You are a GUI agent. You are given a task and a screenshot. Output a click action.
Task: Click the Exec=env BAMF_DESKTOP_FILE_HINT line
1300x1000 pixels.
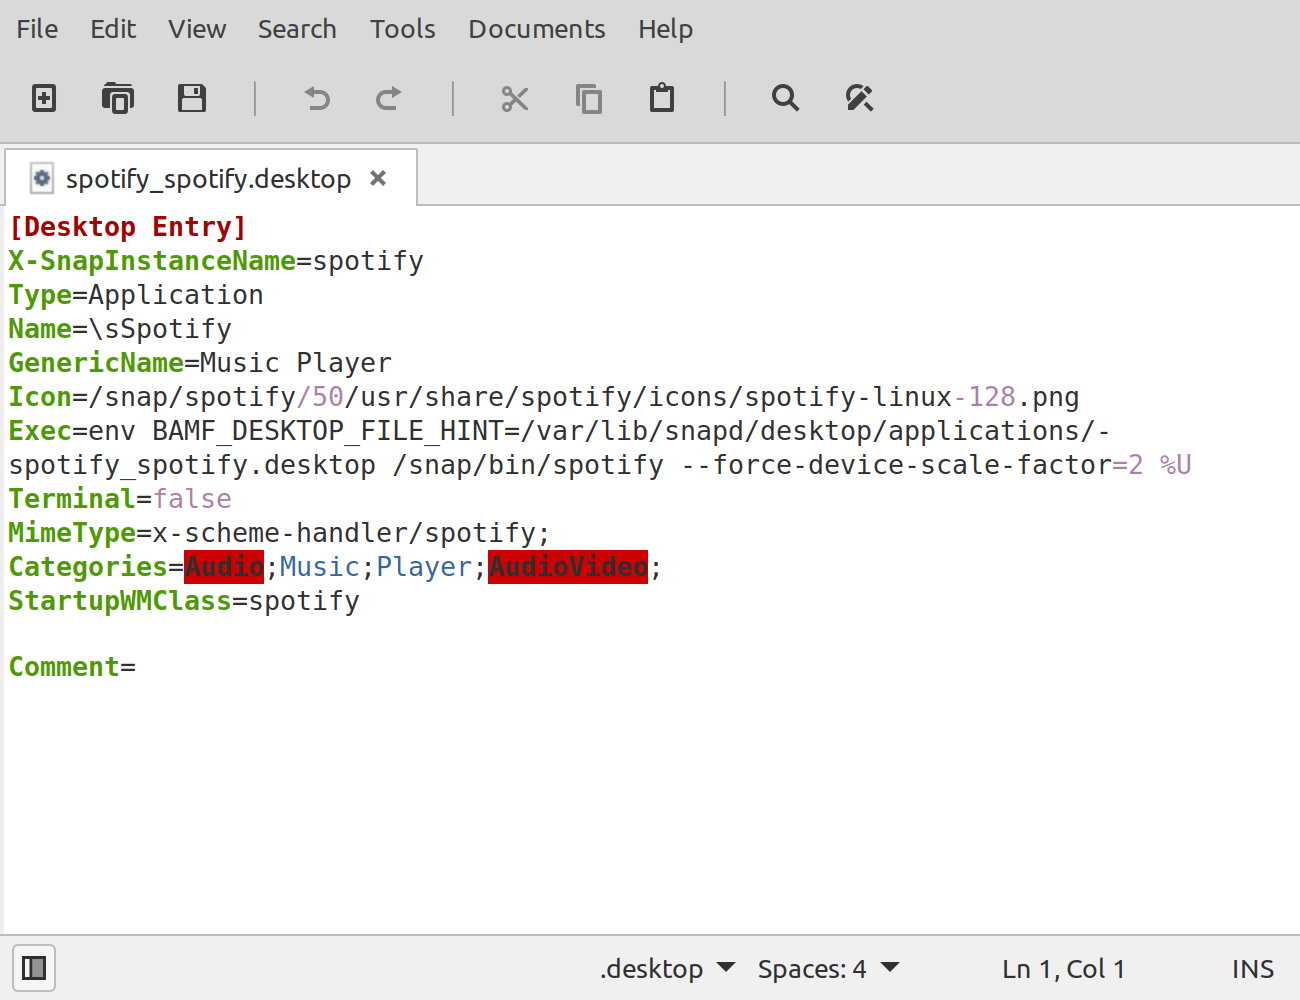[559, 431]
